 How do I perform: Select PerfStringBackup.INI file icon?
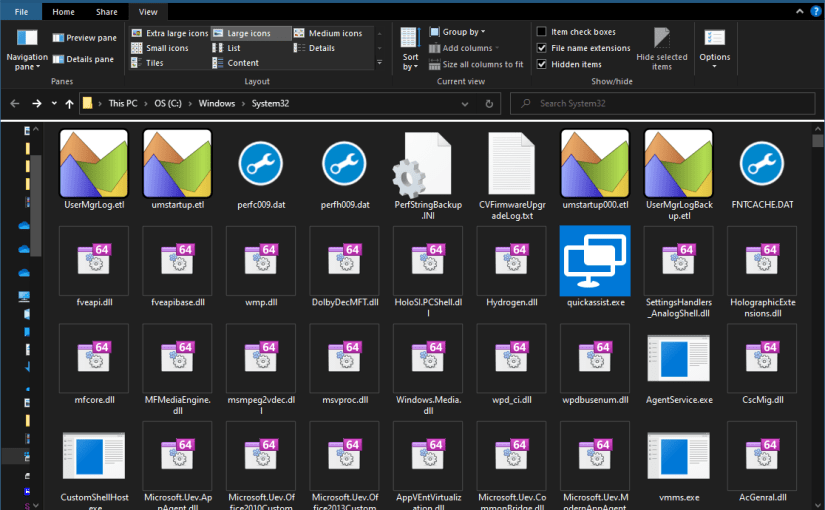point(428,164)
